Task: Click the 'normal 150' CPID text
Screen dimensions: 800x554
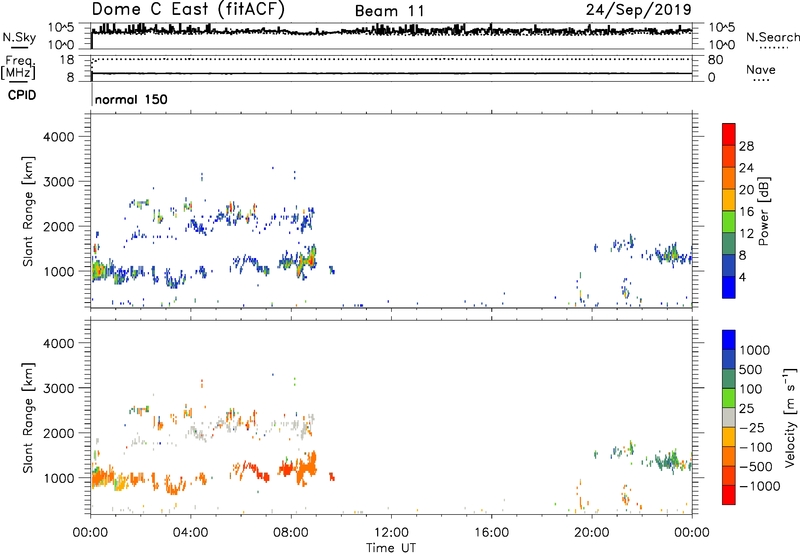Action: [131, 99]
